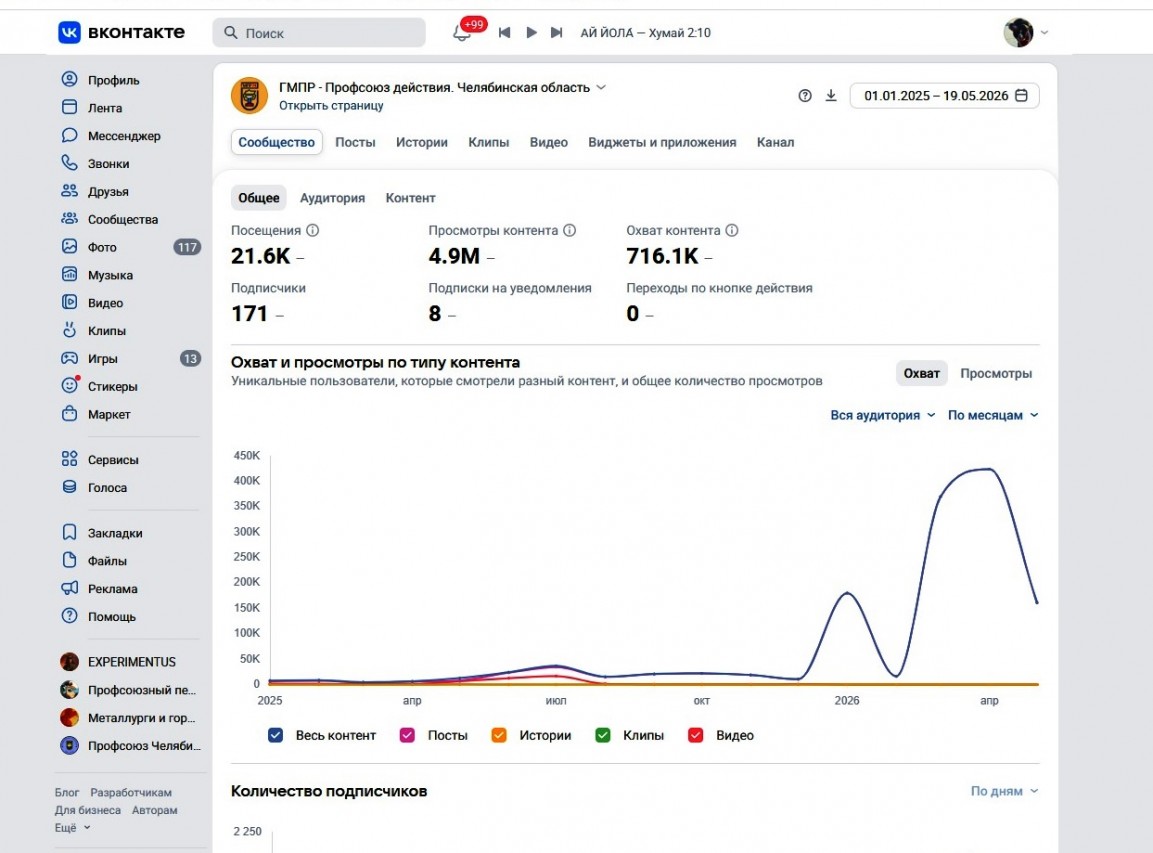Click info icon next to Посещения
1153x853 pixels.
coord(313,230)
